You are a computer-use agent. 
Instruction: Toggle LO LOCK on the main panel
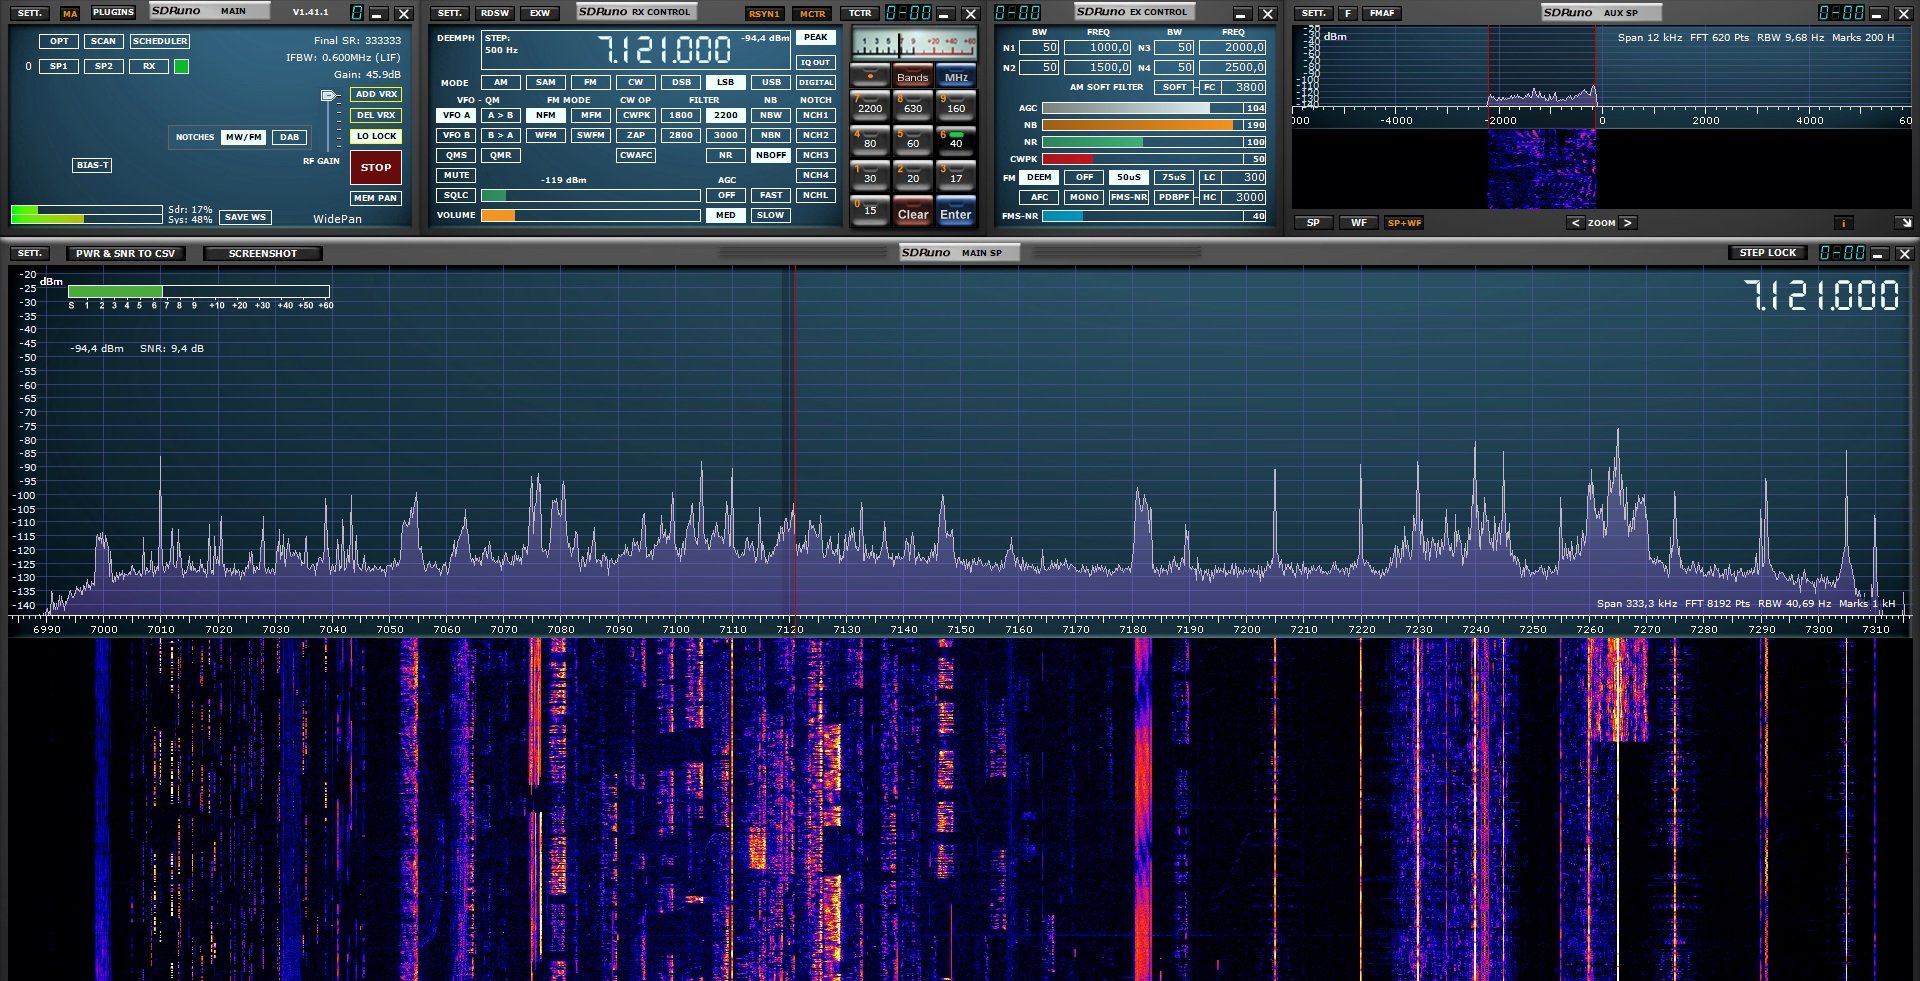pyautogui.click(x=376, y=136)
